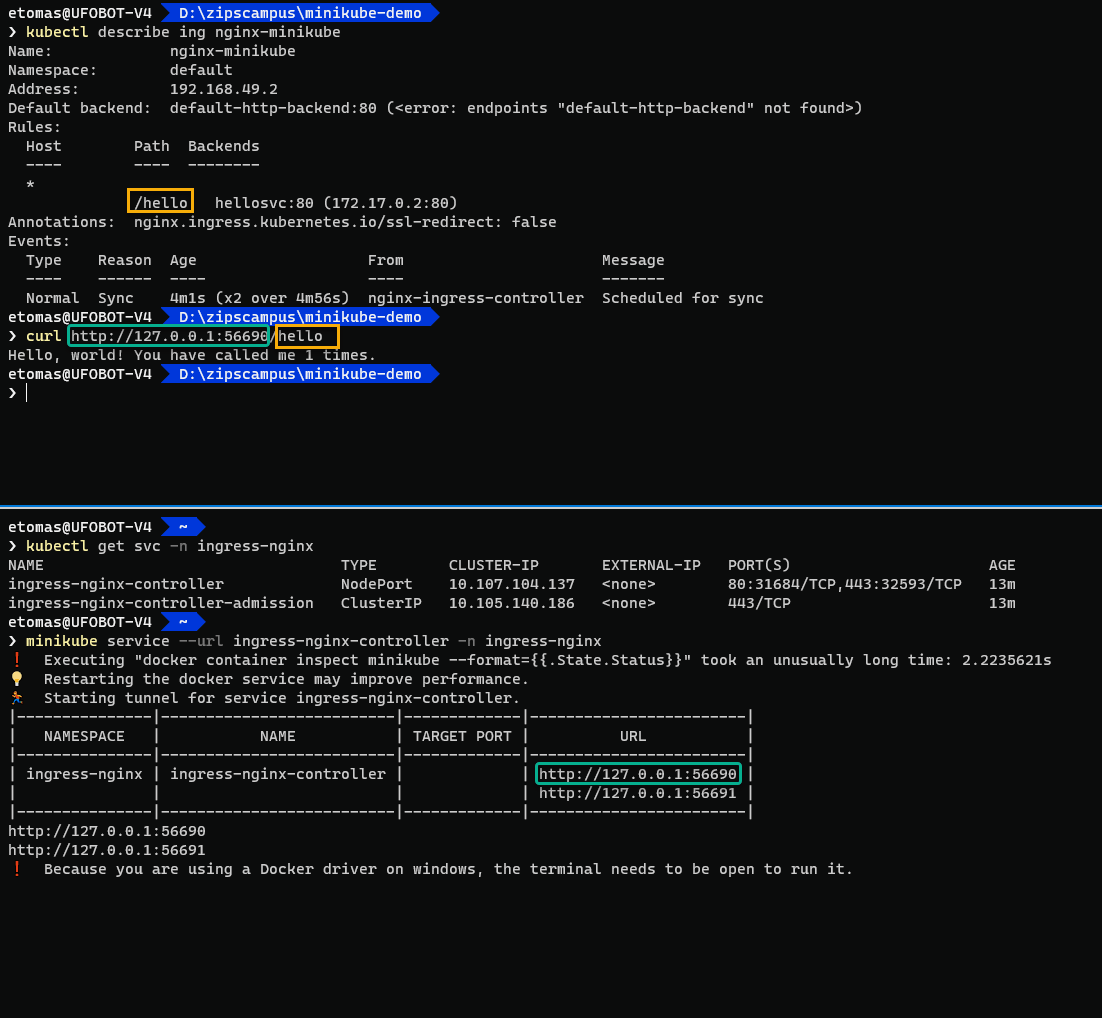Image resolution: width=1102 pixels, height=1018 pixels.
Task: Click the running person icon beside "Starting tunnel"
Action: click(16, 698)
